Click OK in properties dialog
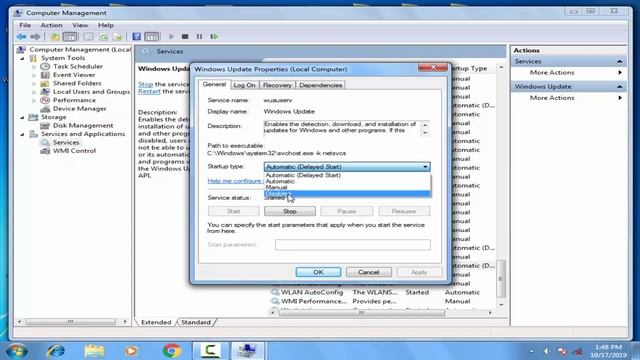This screenshot has width=640, height=360. [318, 272]
